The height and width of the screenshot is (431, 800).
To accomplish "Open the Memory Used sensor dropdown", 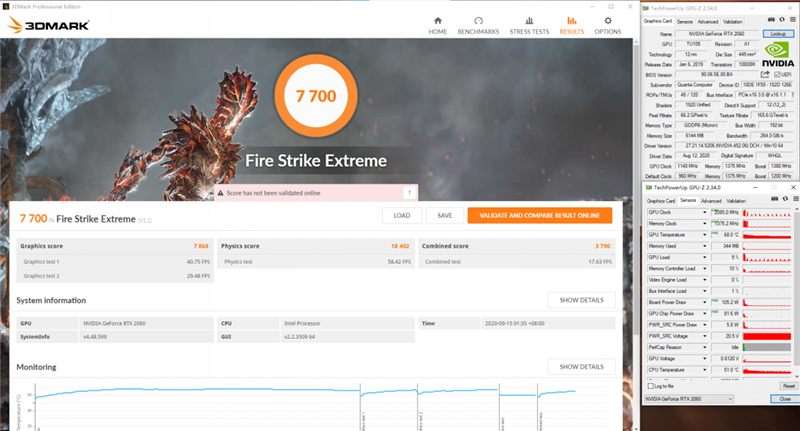I will 705,246.
